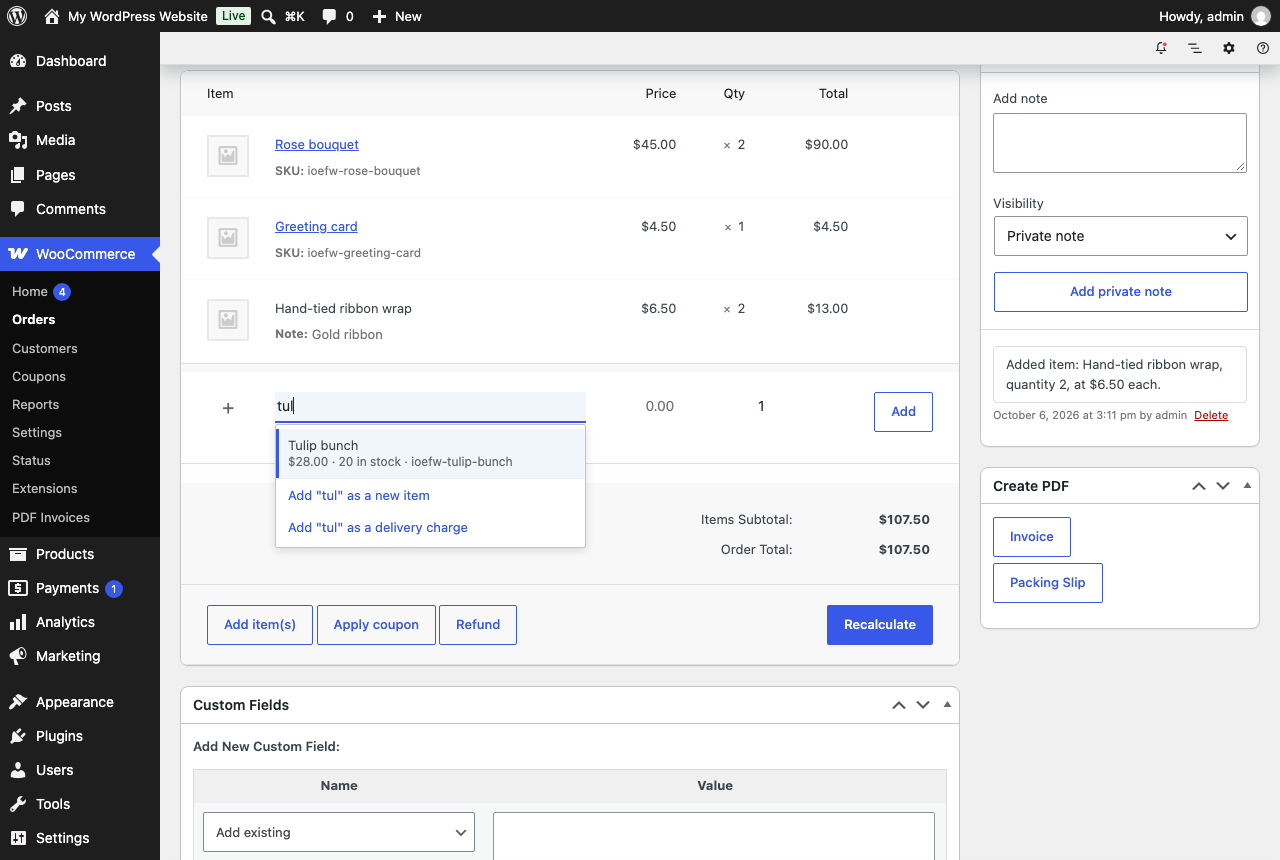Collapse the Custom Fields panel
Screen dimensions: 1280x860
pyautogui.click(x=947, y=705)
